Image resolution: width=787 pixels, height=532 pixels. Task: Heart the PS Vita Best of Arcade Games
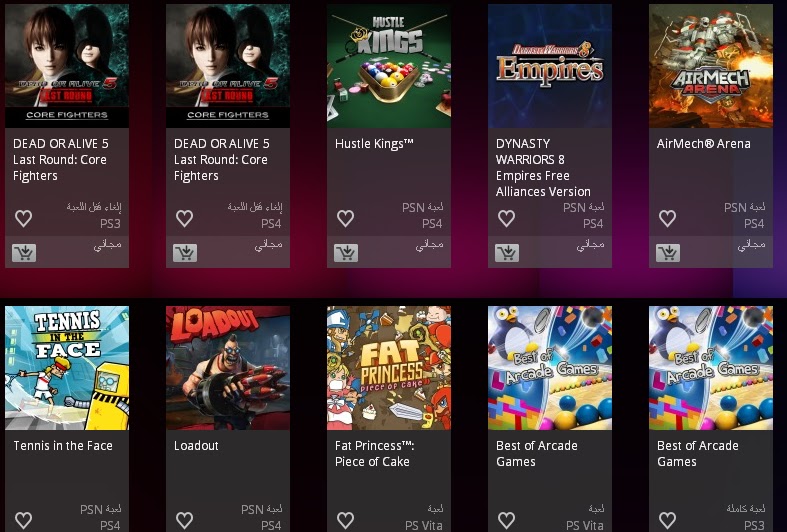pos(506,520)
